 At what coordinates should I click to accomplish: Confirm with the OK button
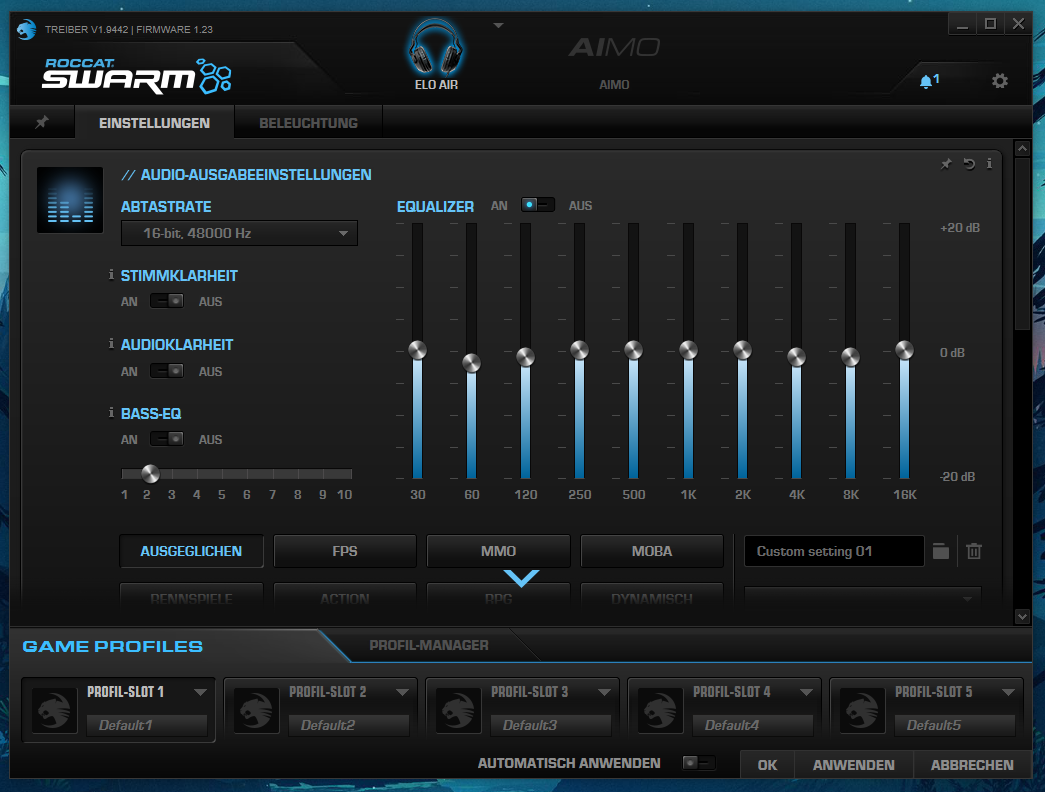click(x=767, y=765)
